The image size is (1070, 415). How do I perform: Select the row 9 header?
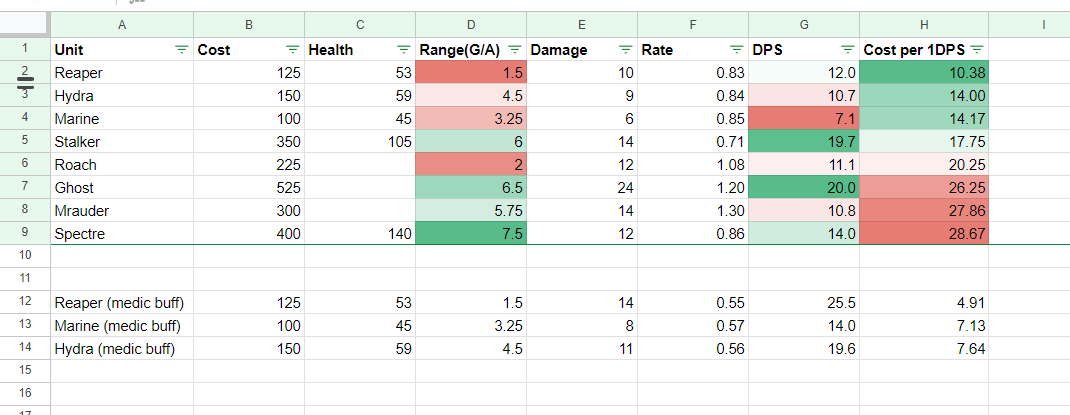(x=25, y=233)
